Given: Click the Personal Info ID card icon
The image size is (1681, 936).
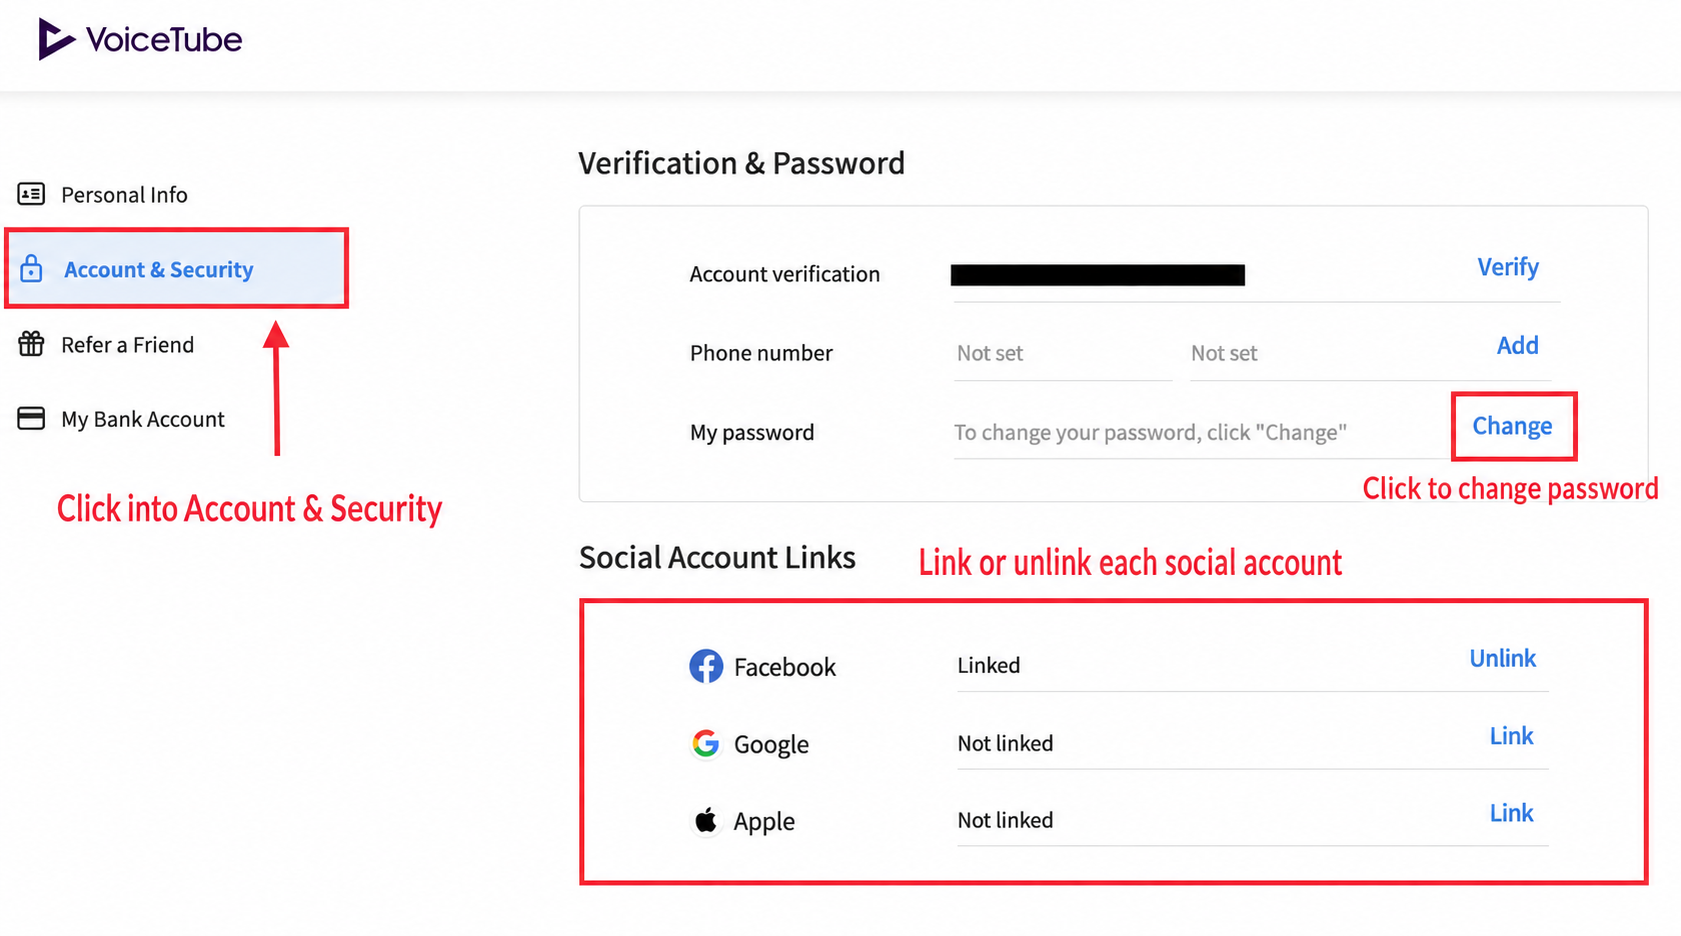Looking at the screenshot, I should pyautogui.click(x=31, y=194).
